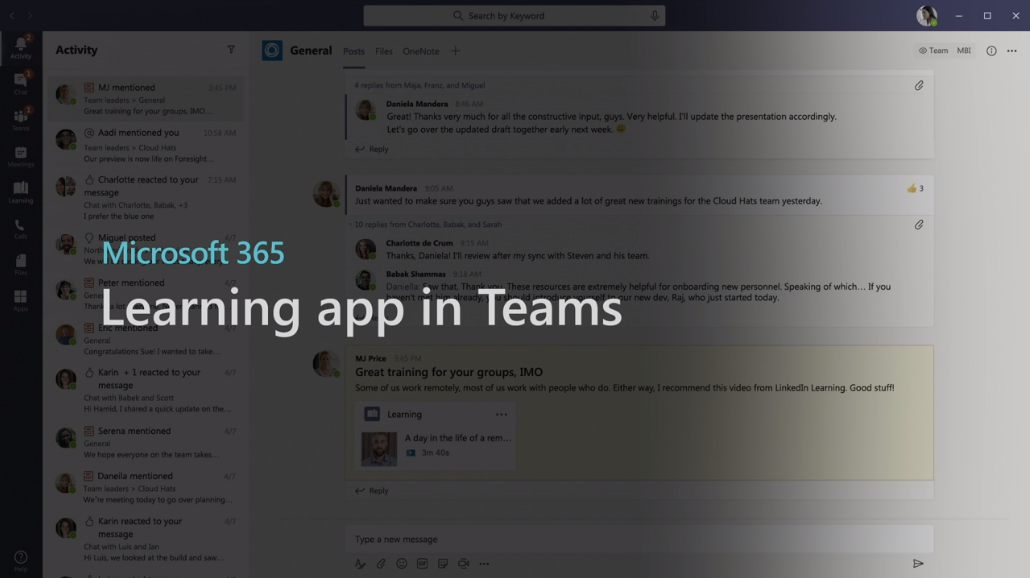This screenshot has width=1030, height=578.
Task: Open the Calls section in sidebar
Action: pos(20,228)
